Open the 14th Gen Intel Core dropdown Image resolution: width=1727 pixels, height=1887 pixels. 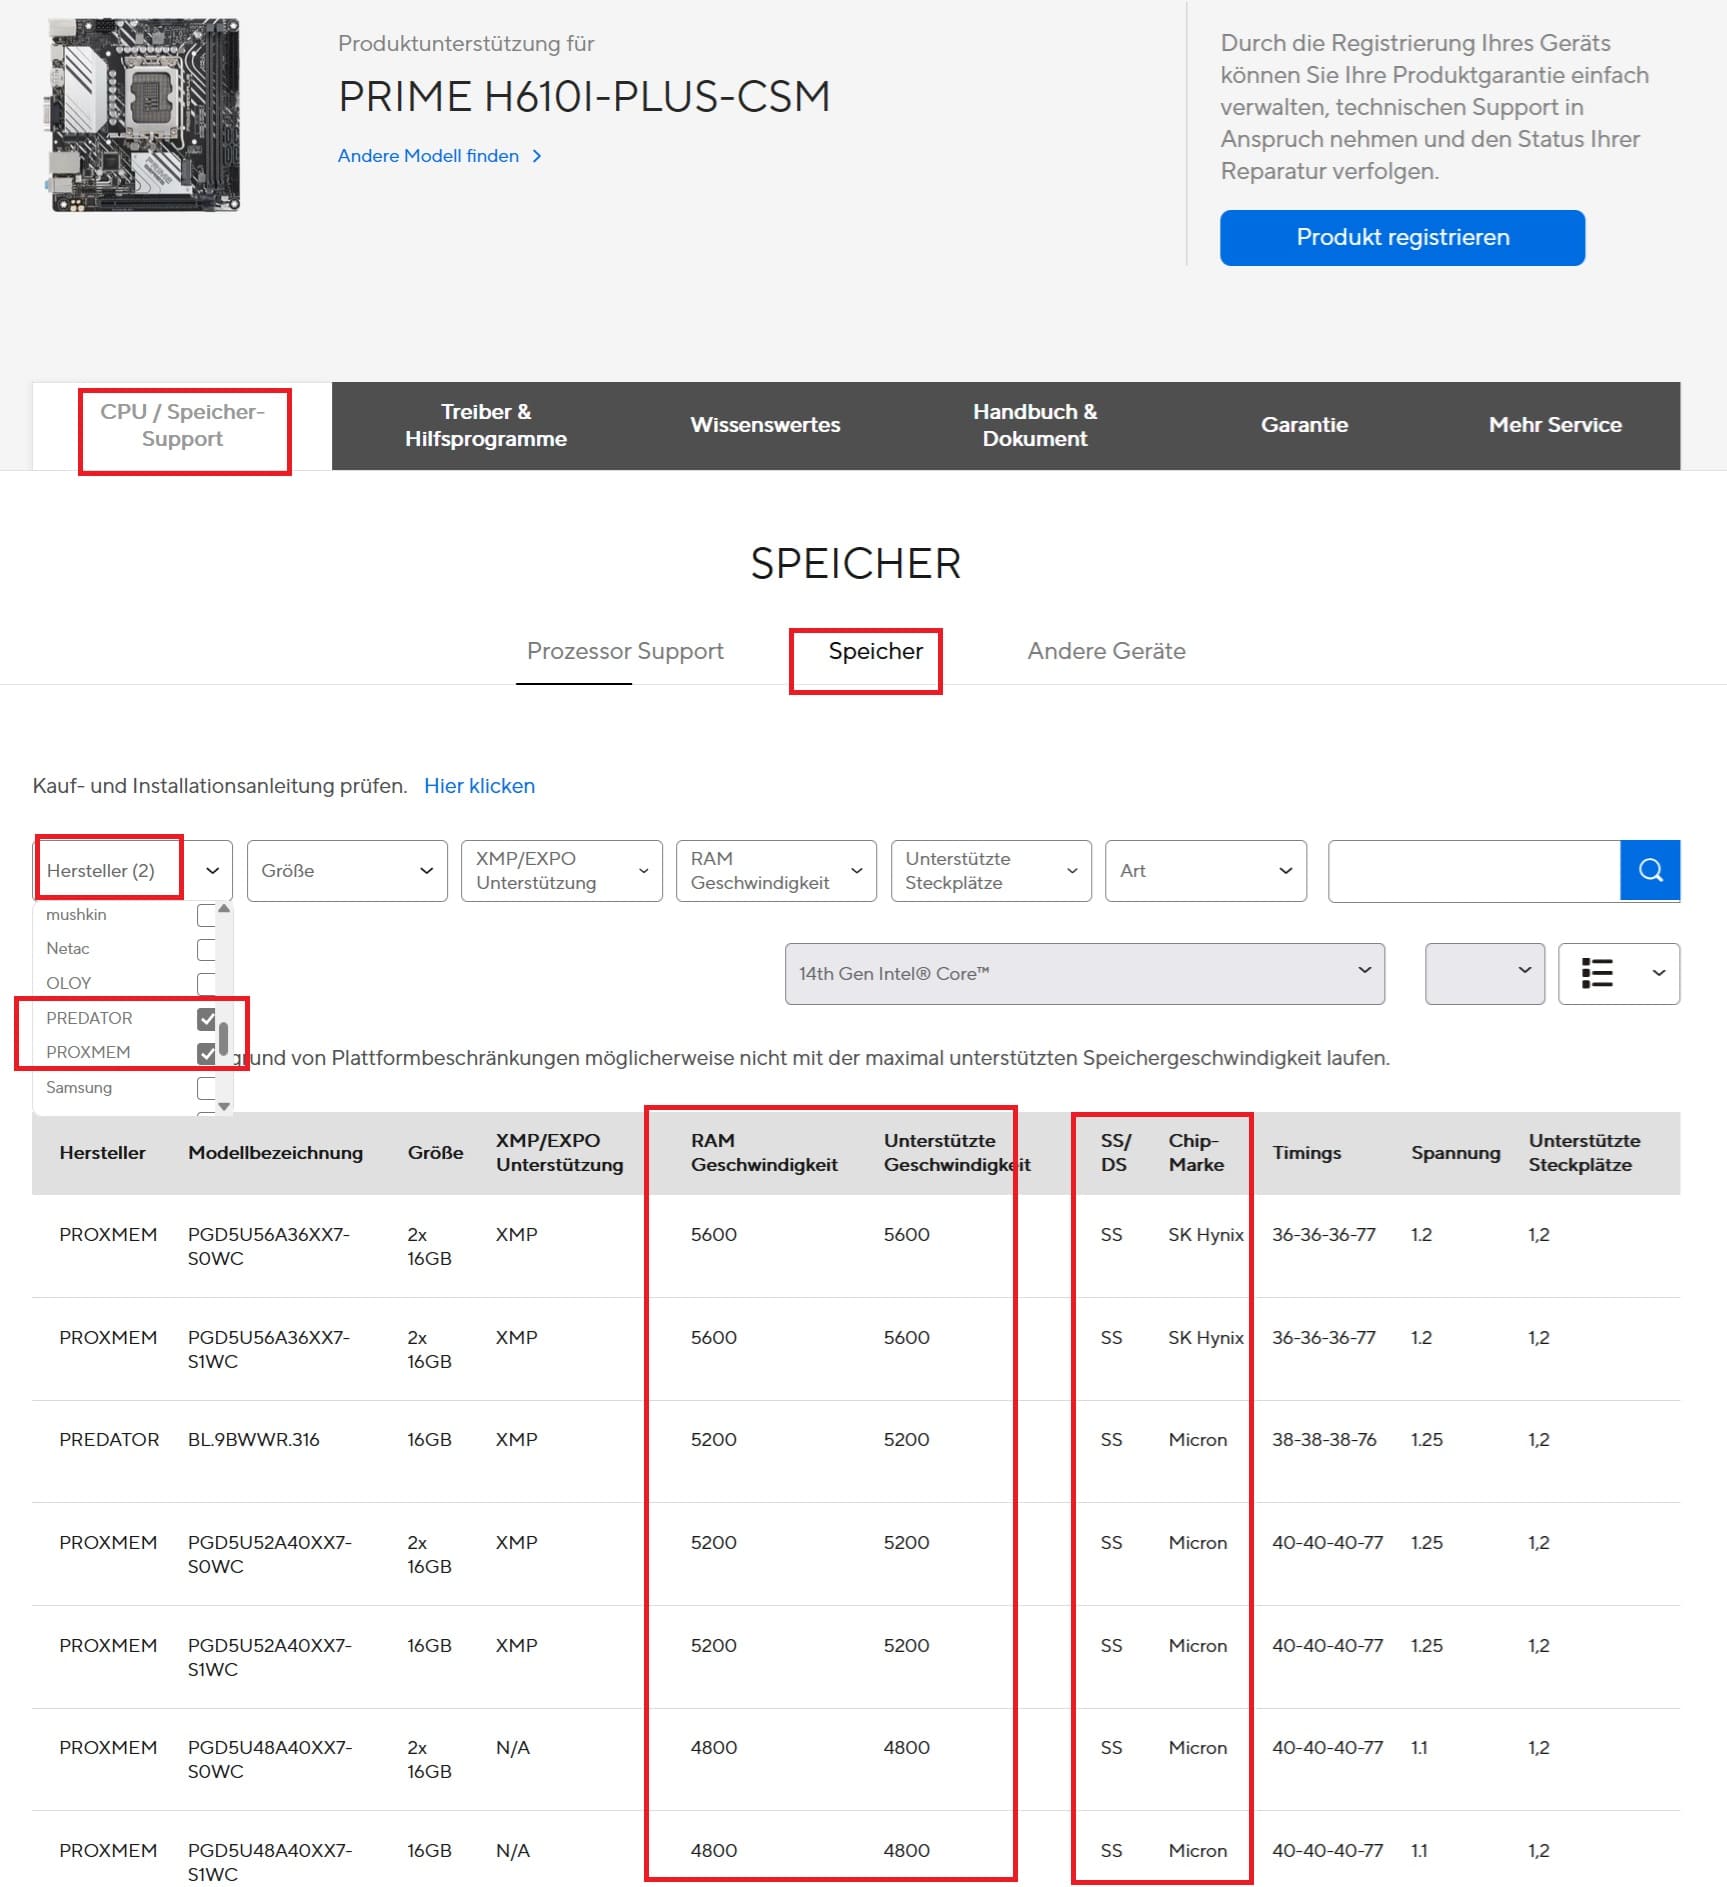click(x=1085, y=973)
